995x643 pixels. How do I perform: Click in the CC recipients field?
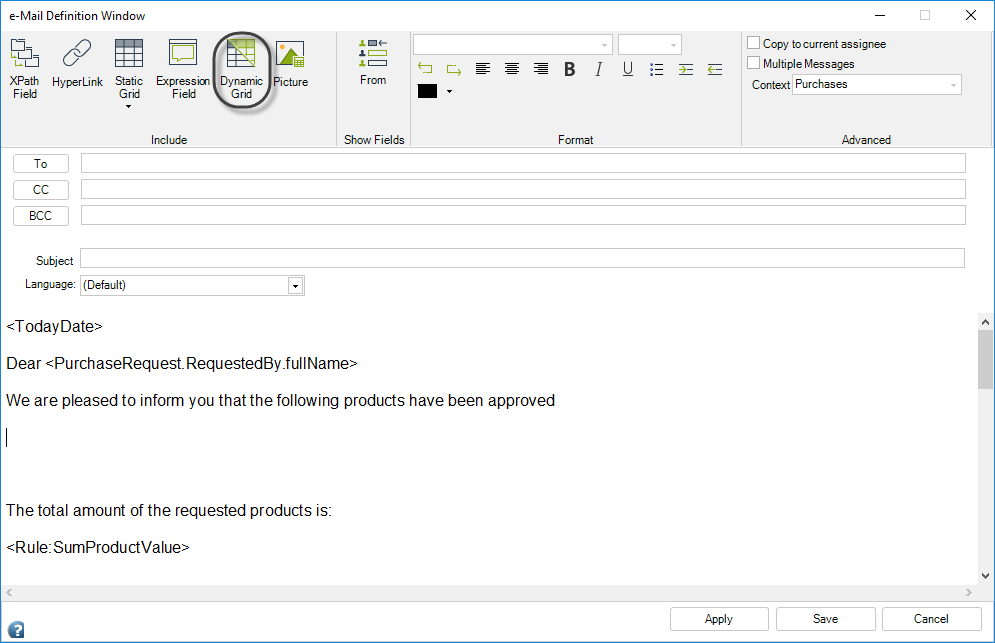(x=523, y=189)
